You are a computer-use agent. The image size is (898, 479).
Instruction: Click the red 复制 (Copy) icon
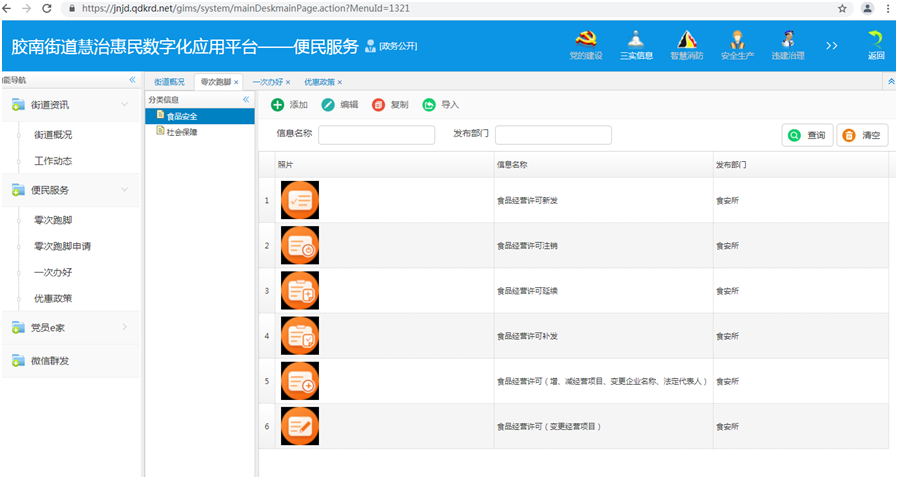coord(378,105)
